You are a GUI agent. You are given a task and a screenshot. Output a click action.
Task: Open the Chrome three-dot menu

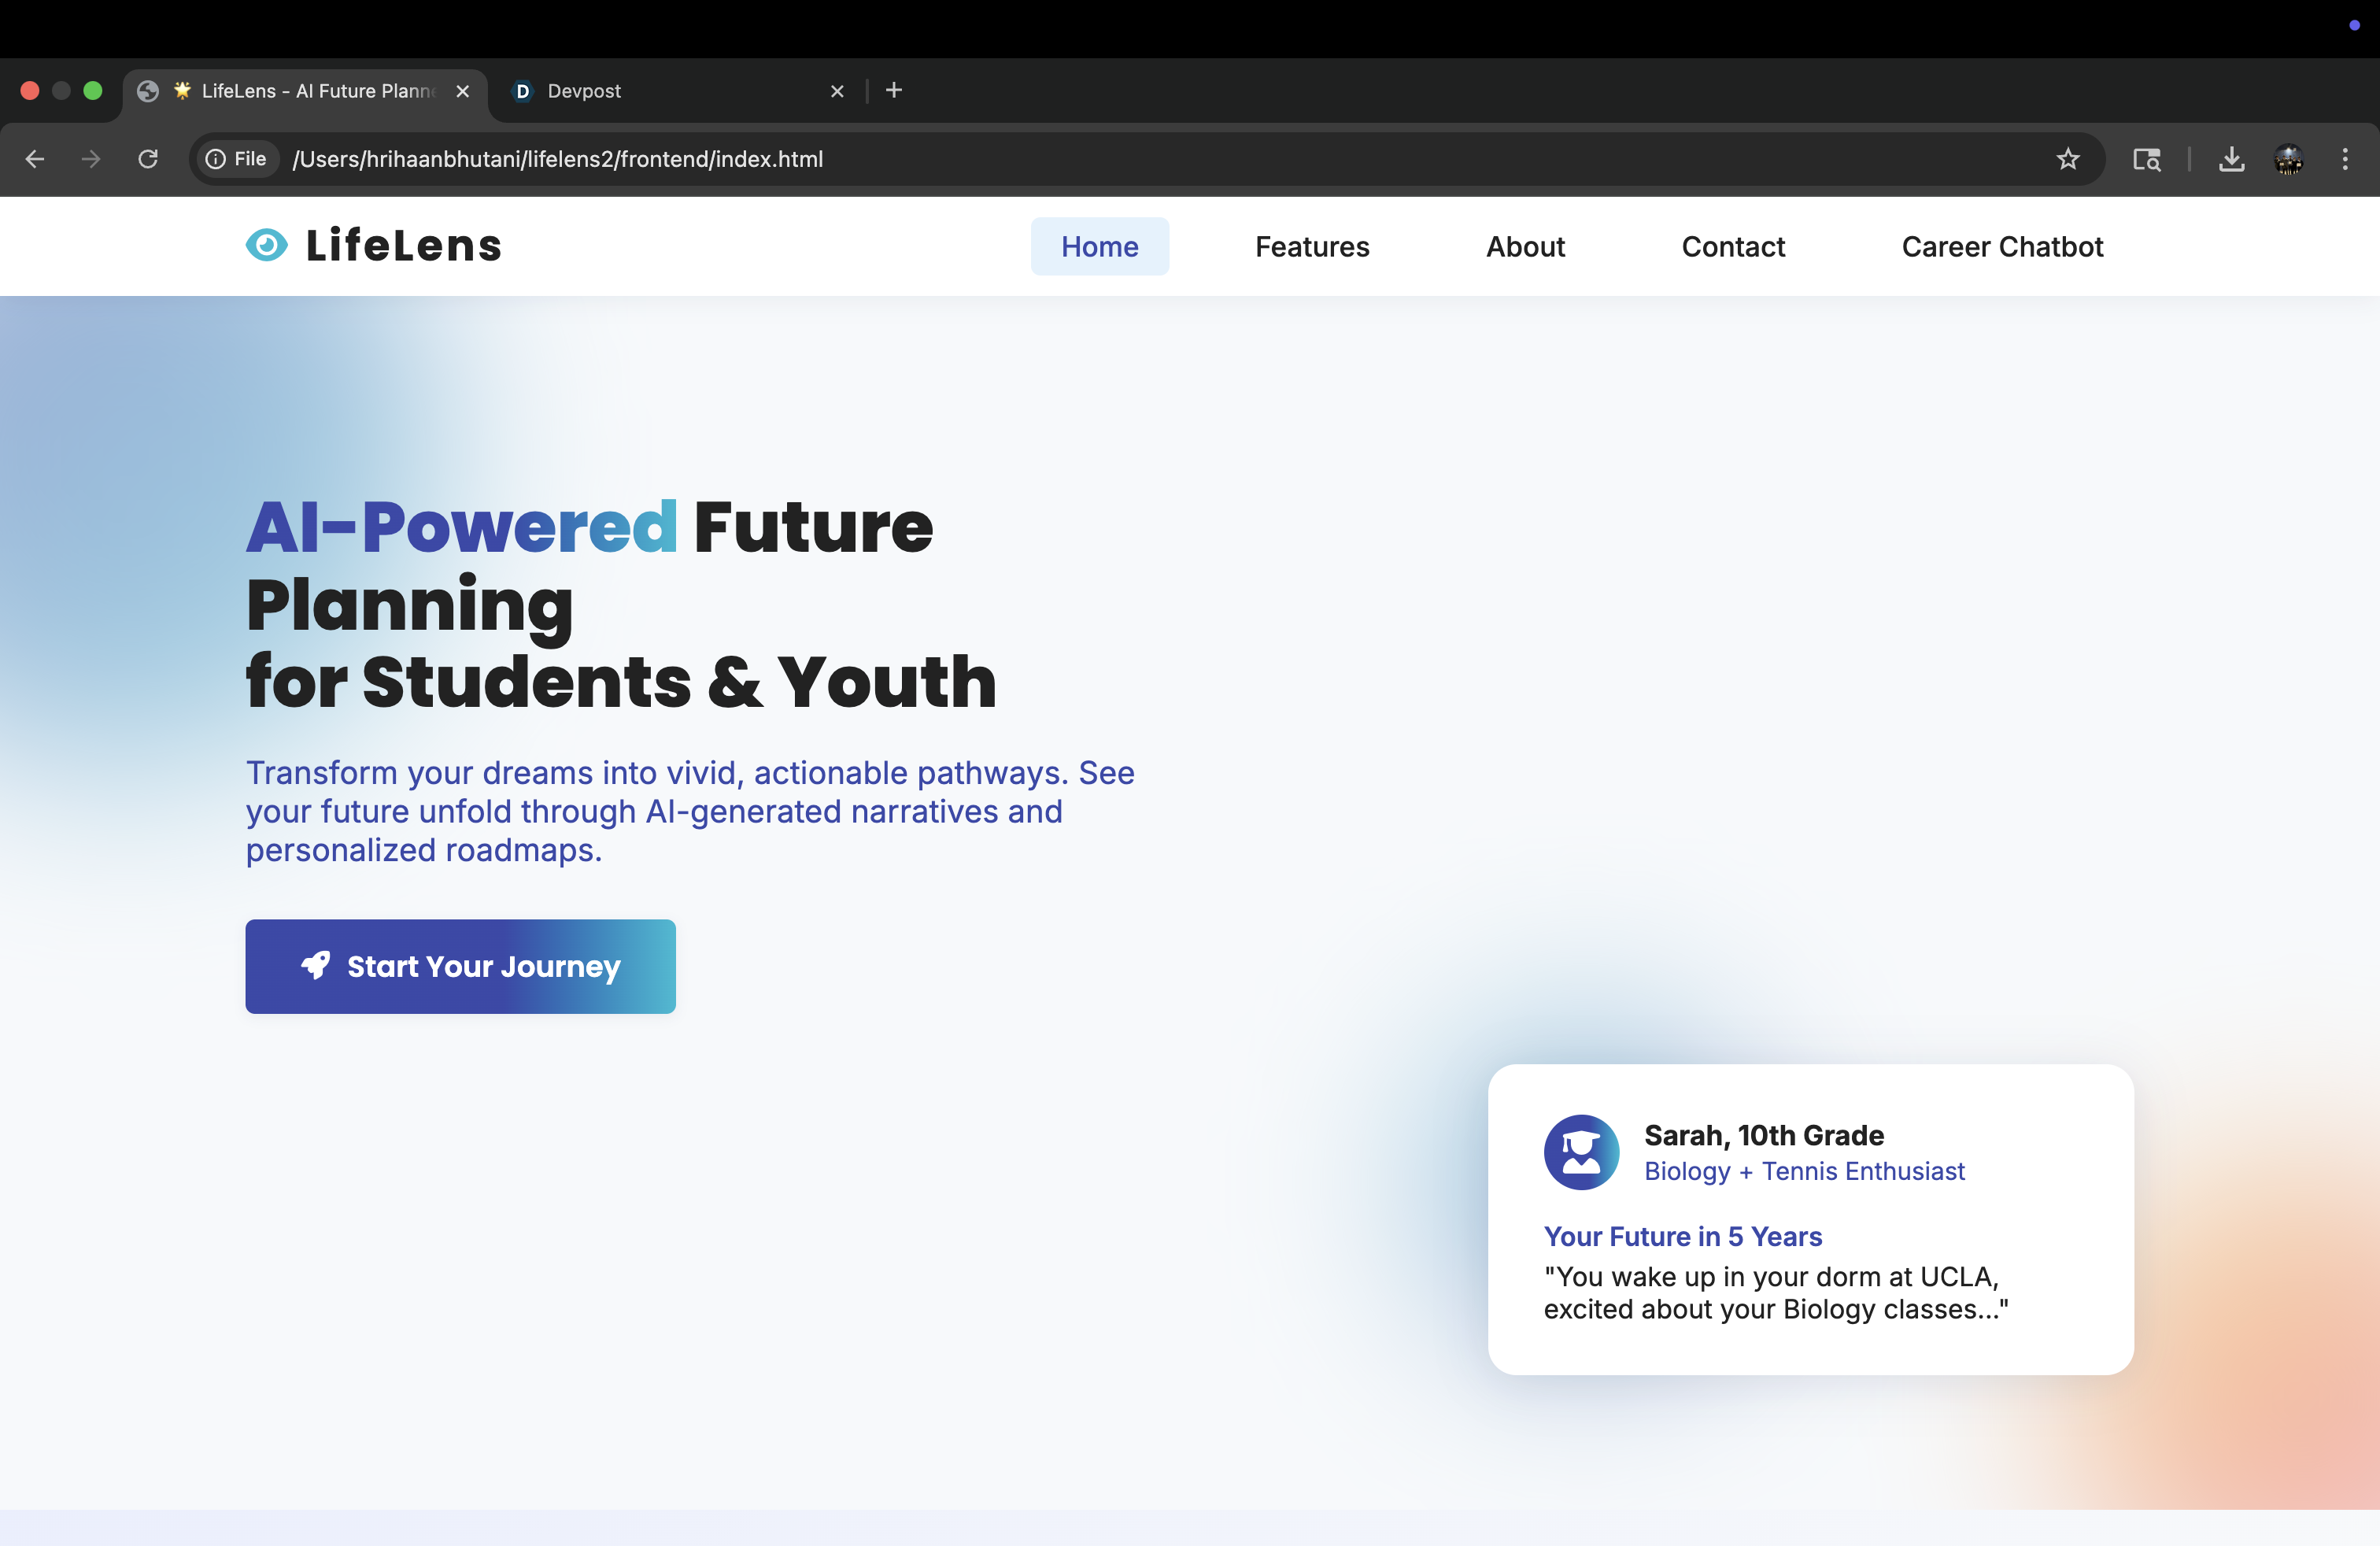tap(2344, 159)
